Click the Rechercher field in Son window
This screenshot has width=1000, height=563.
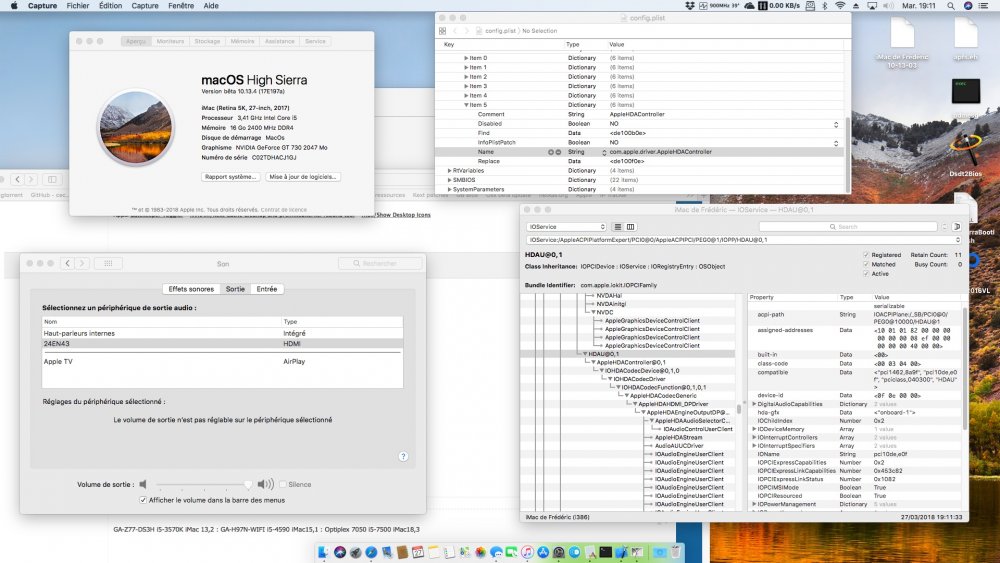(380, 263)
